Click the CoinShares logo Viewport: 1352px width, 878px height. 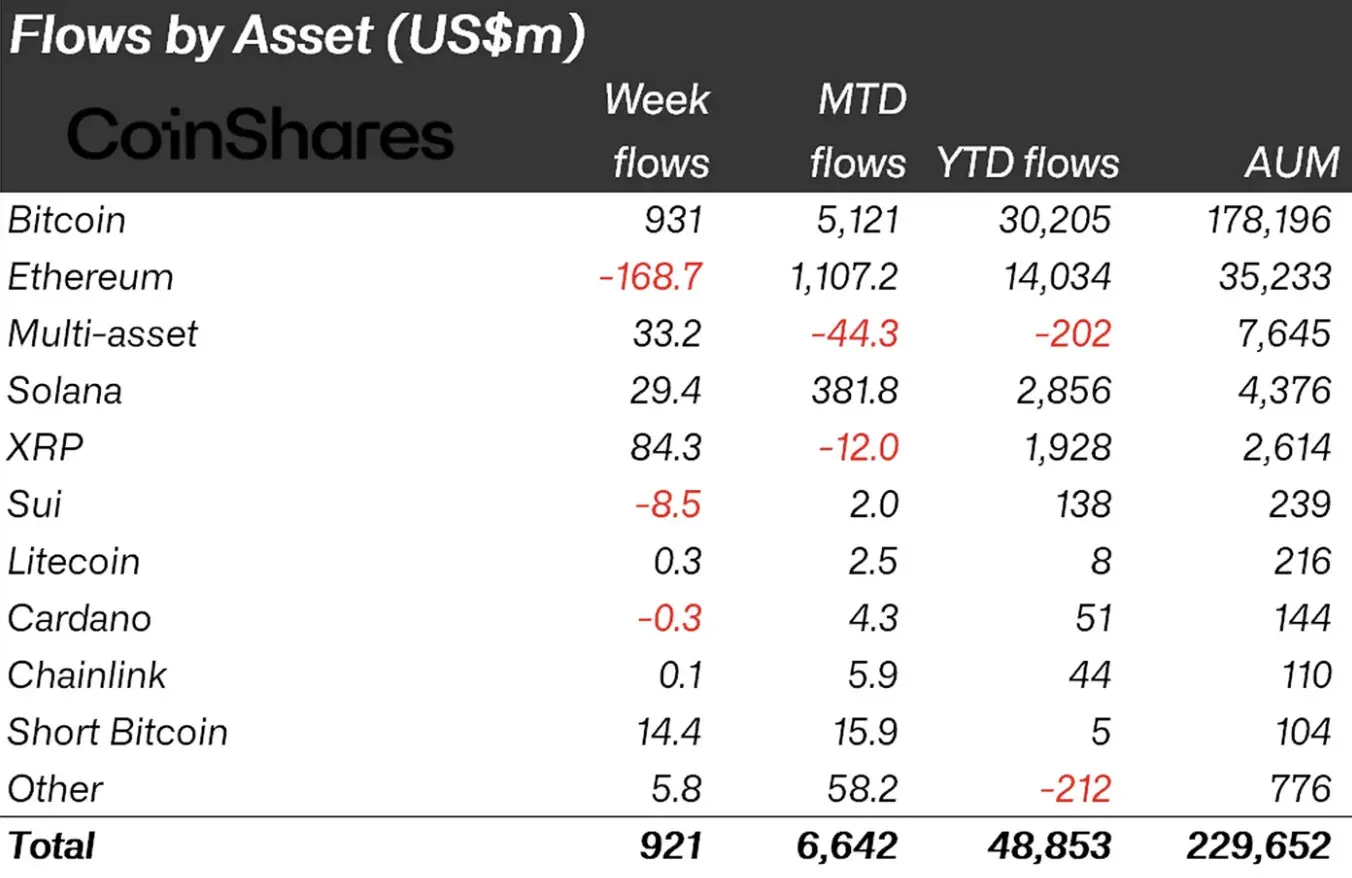260,135
